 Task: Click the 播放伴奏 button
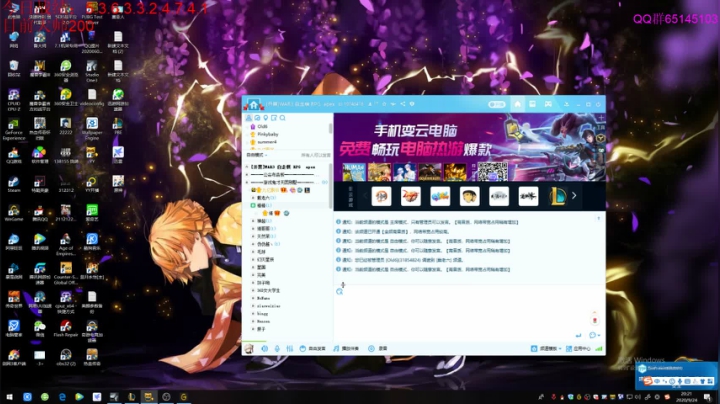tap(346, 348)
